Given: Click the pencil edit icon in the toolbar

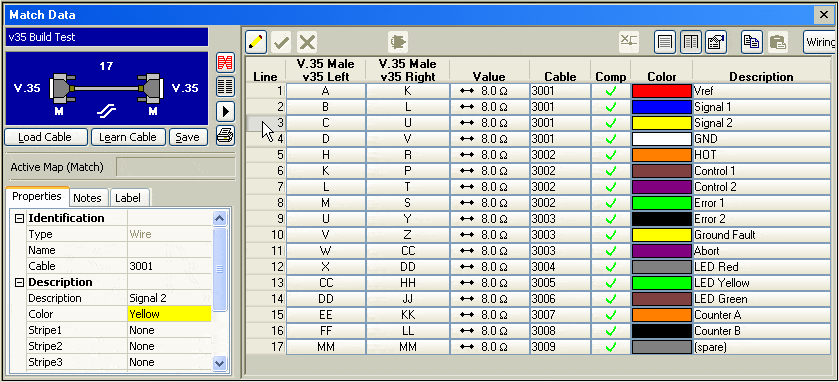Looking at the screenshot, I should coord(257,42).
